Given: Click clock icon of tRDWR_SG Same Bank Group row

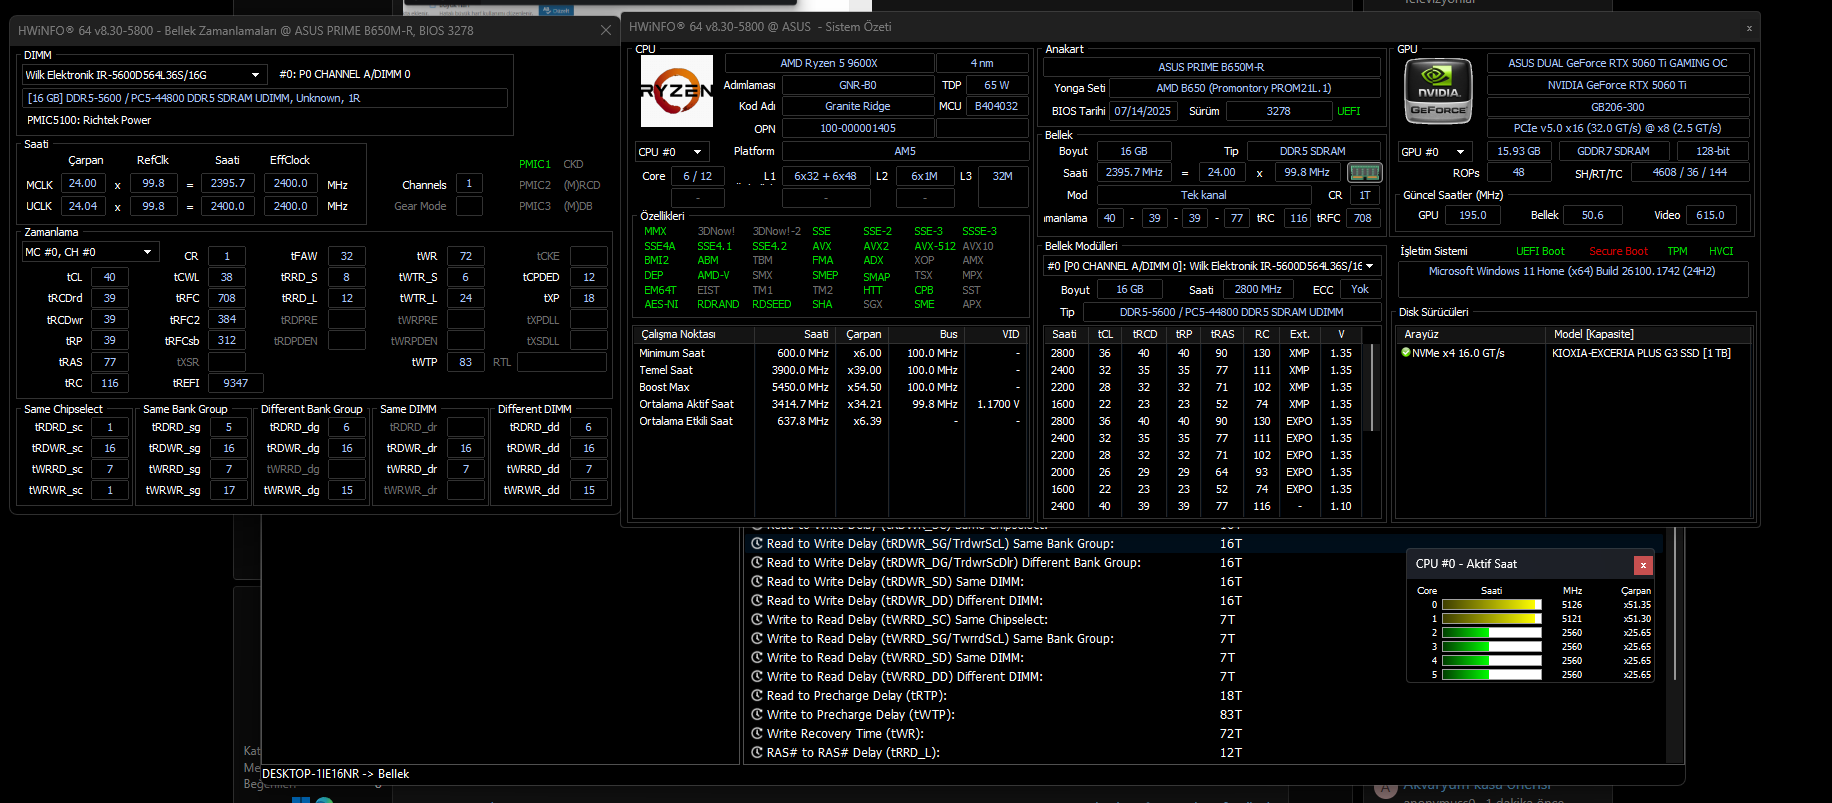Looking at the screenshot, I should click(x=757, y=544).
